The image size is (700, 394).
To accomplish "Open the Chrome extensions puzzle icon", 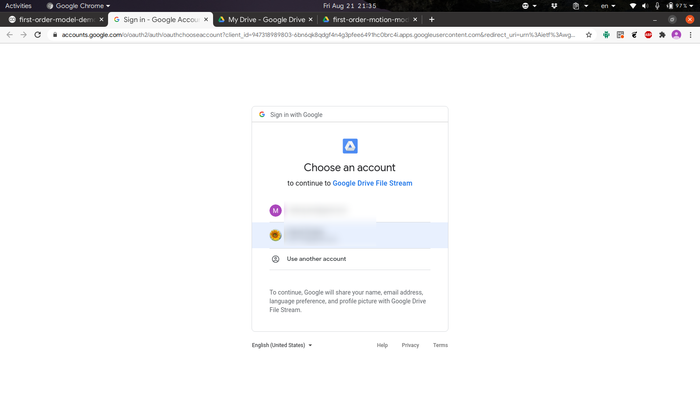I will [x=662, y=35].
